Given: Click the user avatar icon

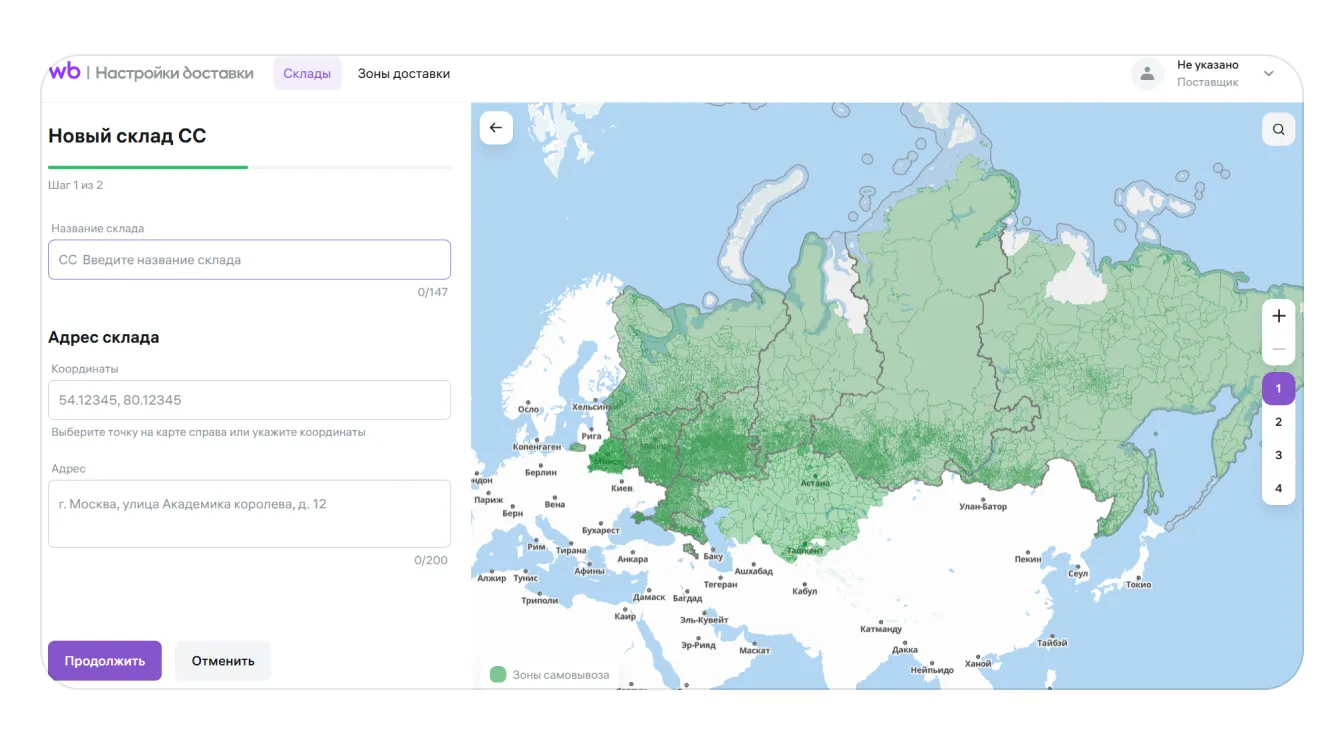Looking at the screenshot, I should click(1147, 73).
